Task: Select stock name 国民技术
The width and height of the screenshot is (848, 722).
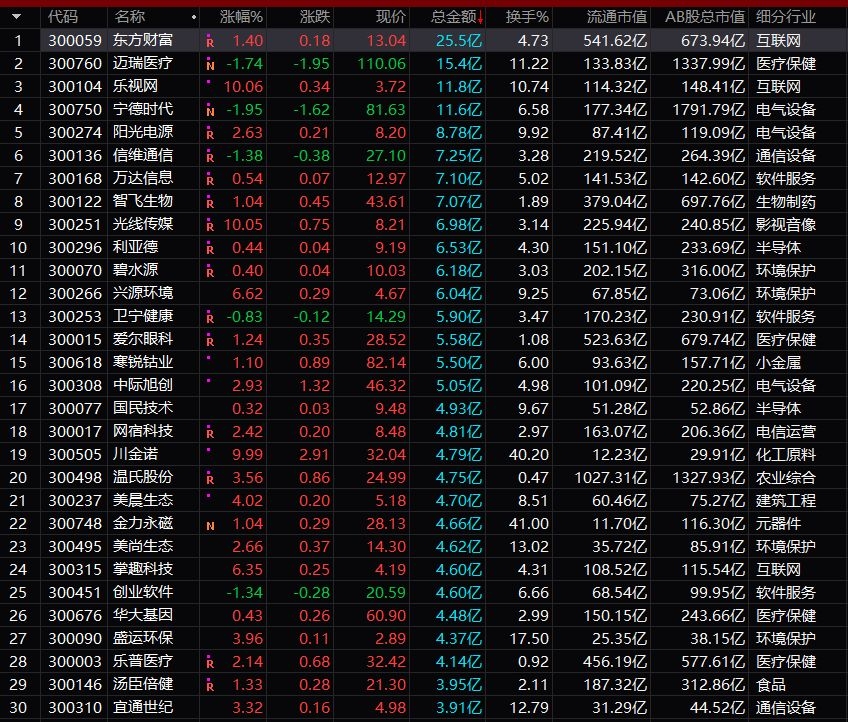Action: (x=143, y=408)
